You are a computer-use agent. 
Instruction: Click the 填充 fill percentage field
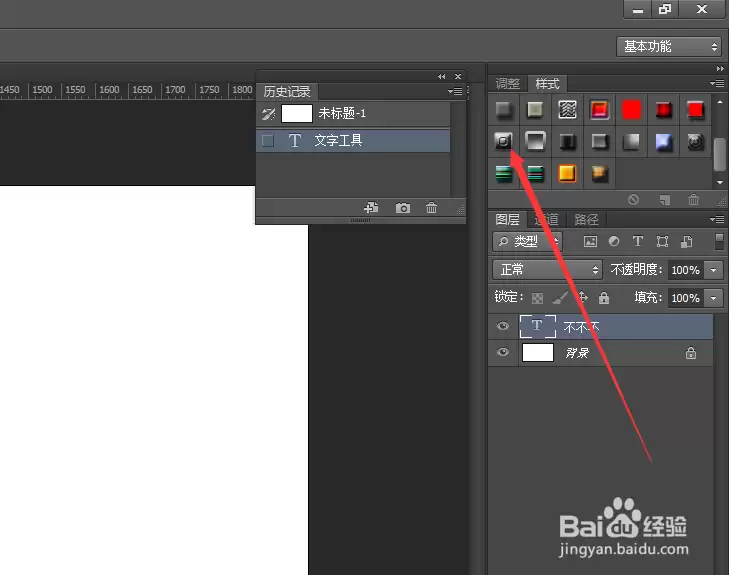coord(686,298)
